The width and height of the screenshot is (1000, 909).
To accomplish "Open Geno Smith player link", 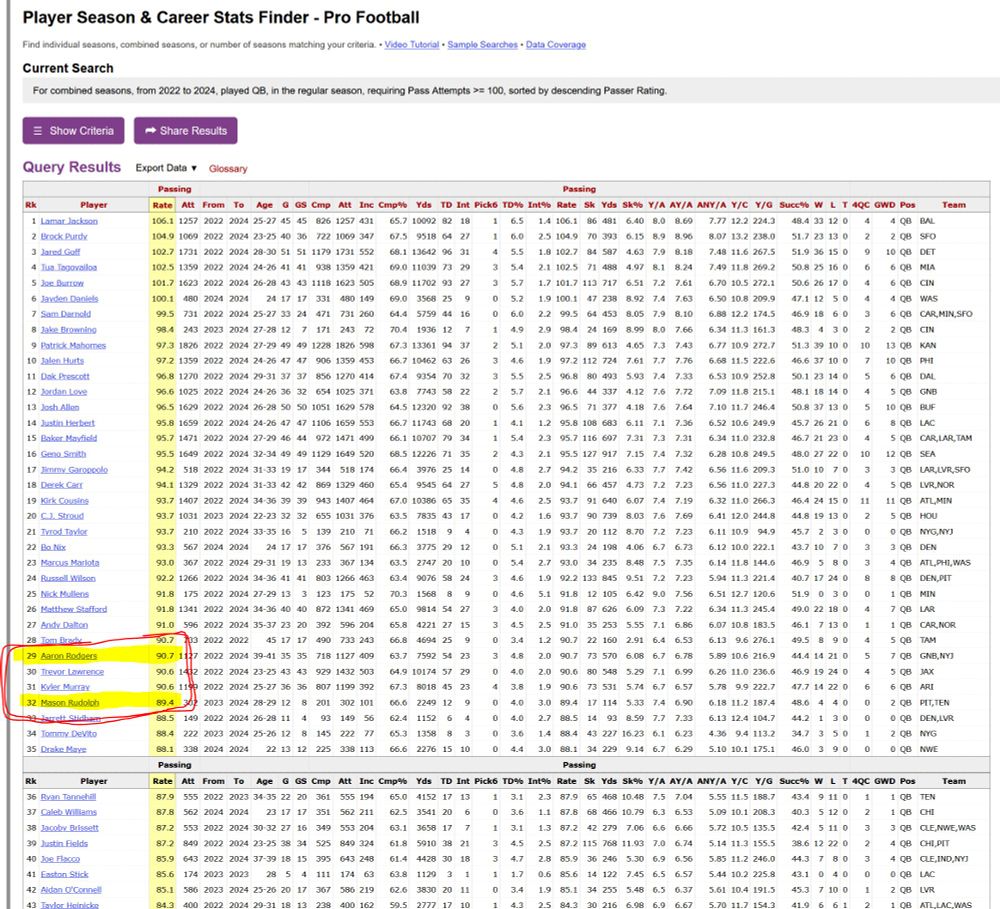I will click(63, 454).
